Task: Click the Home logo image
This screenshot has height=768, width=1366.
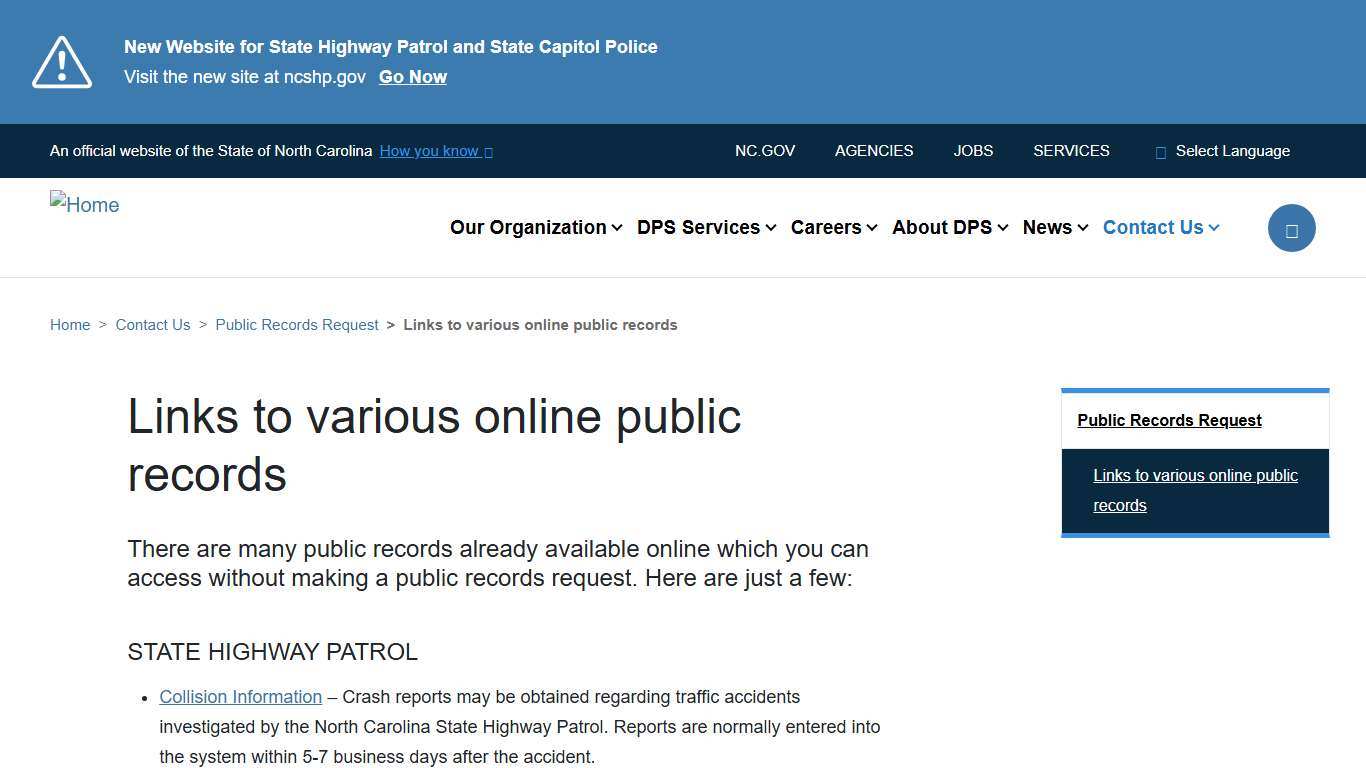Action: coord(84,204)
